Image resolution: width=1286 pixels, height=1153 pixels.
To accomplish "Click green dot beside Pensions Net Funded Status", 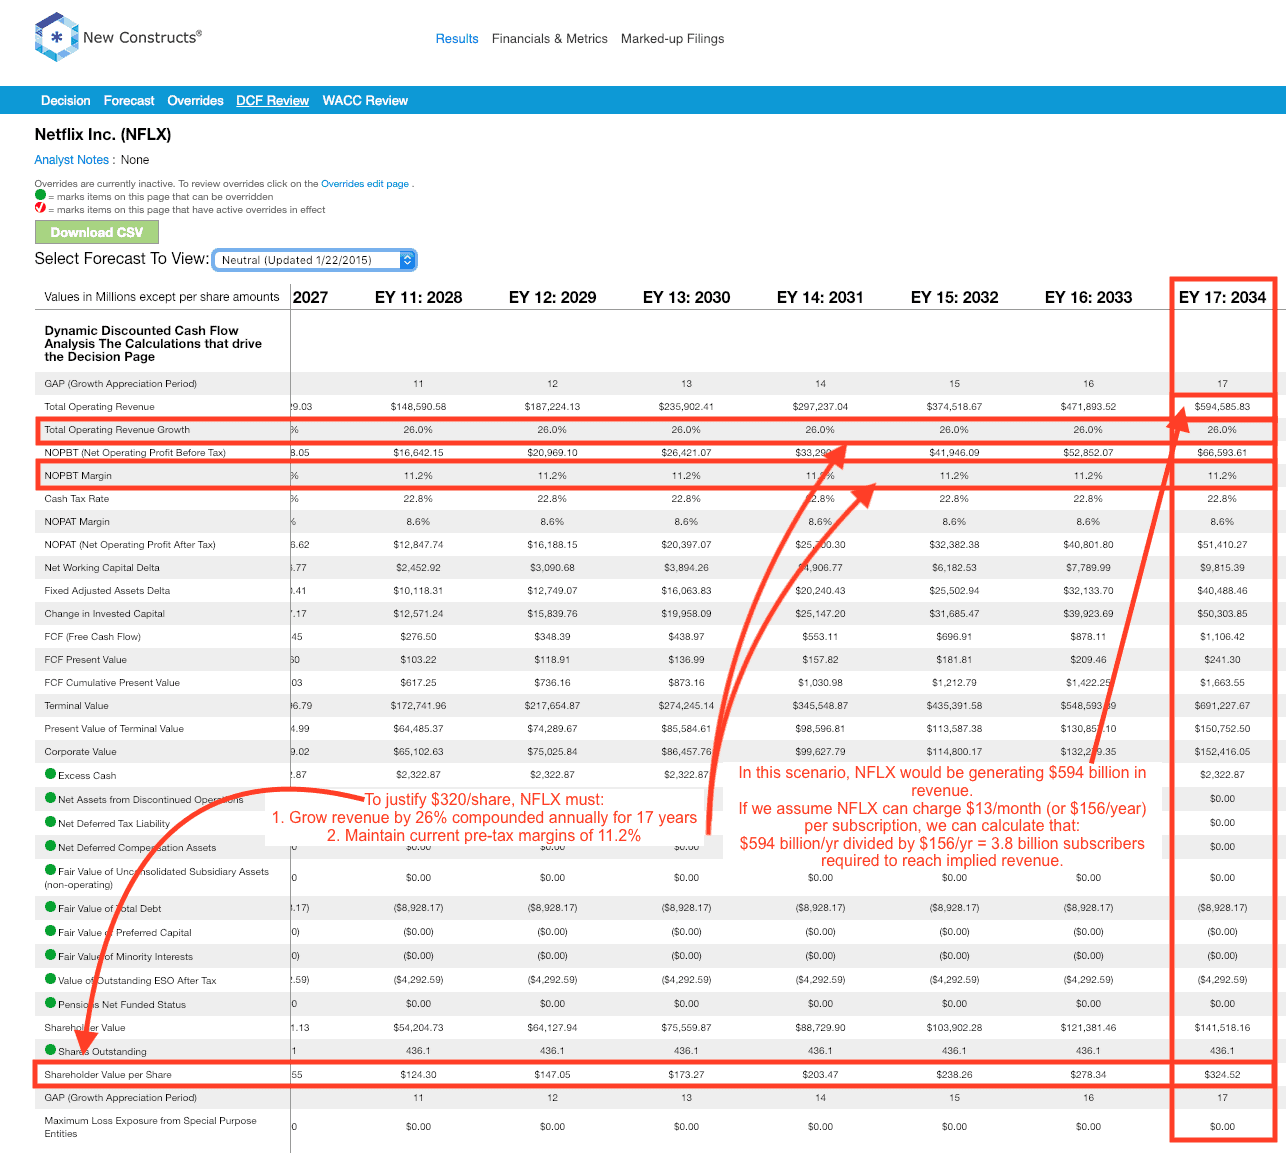I will click(x=50, y=1003).
